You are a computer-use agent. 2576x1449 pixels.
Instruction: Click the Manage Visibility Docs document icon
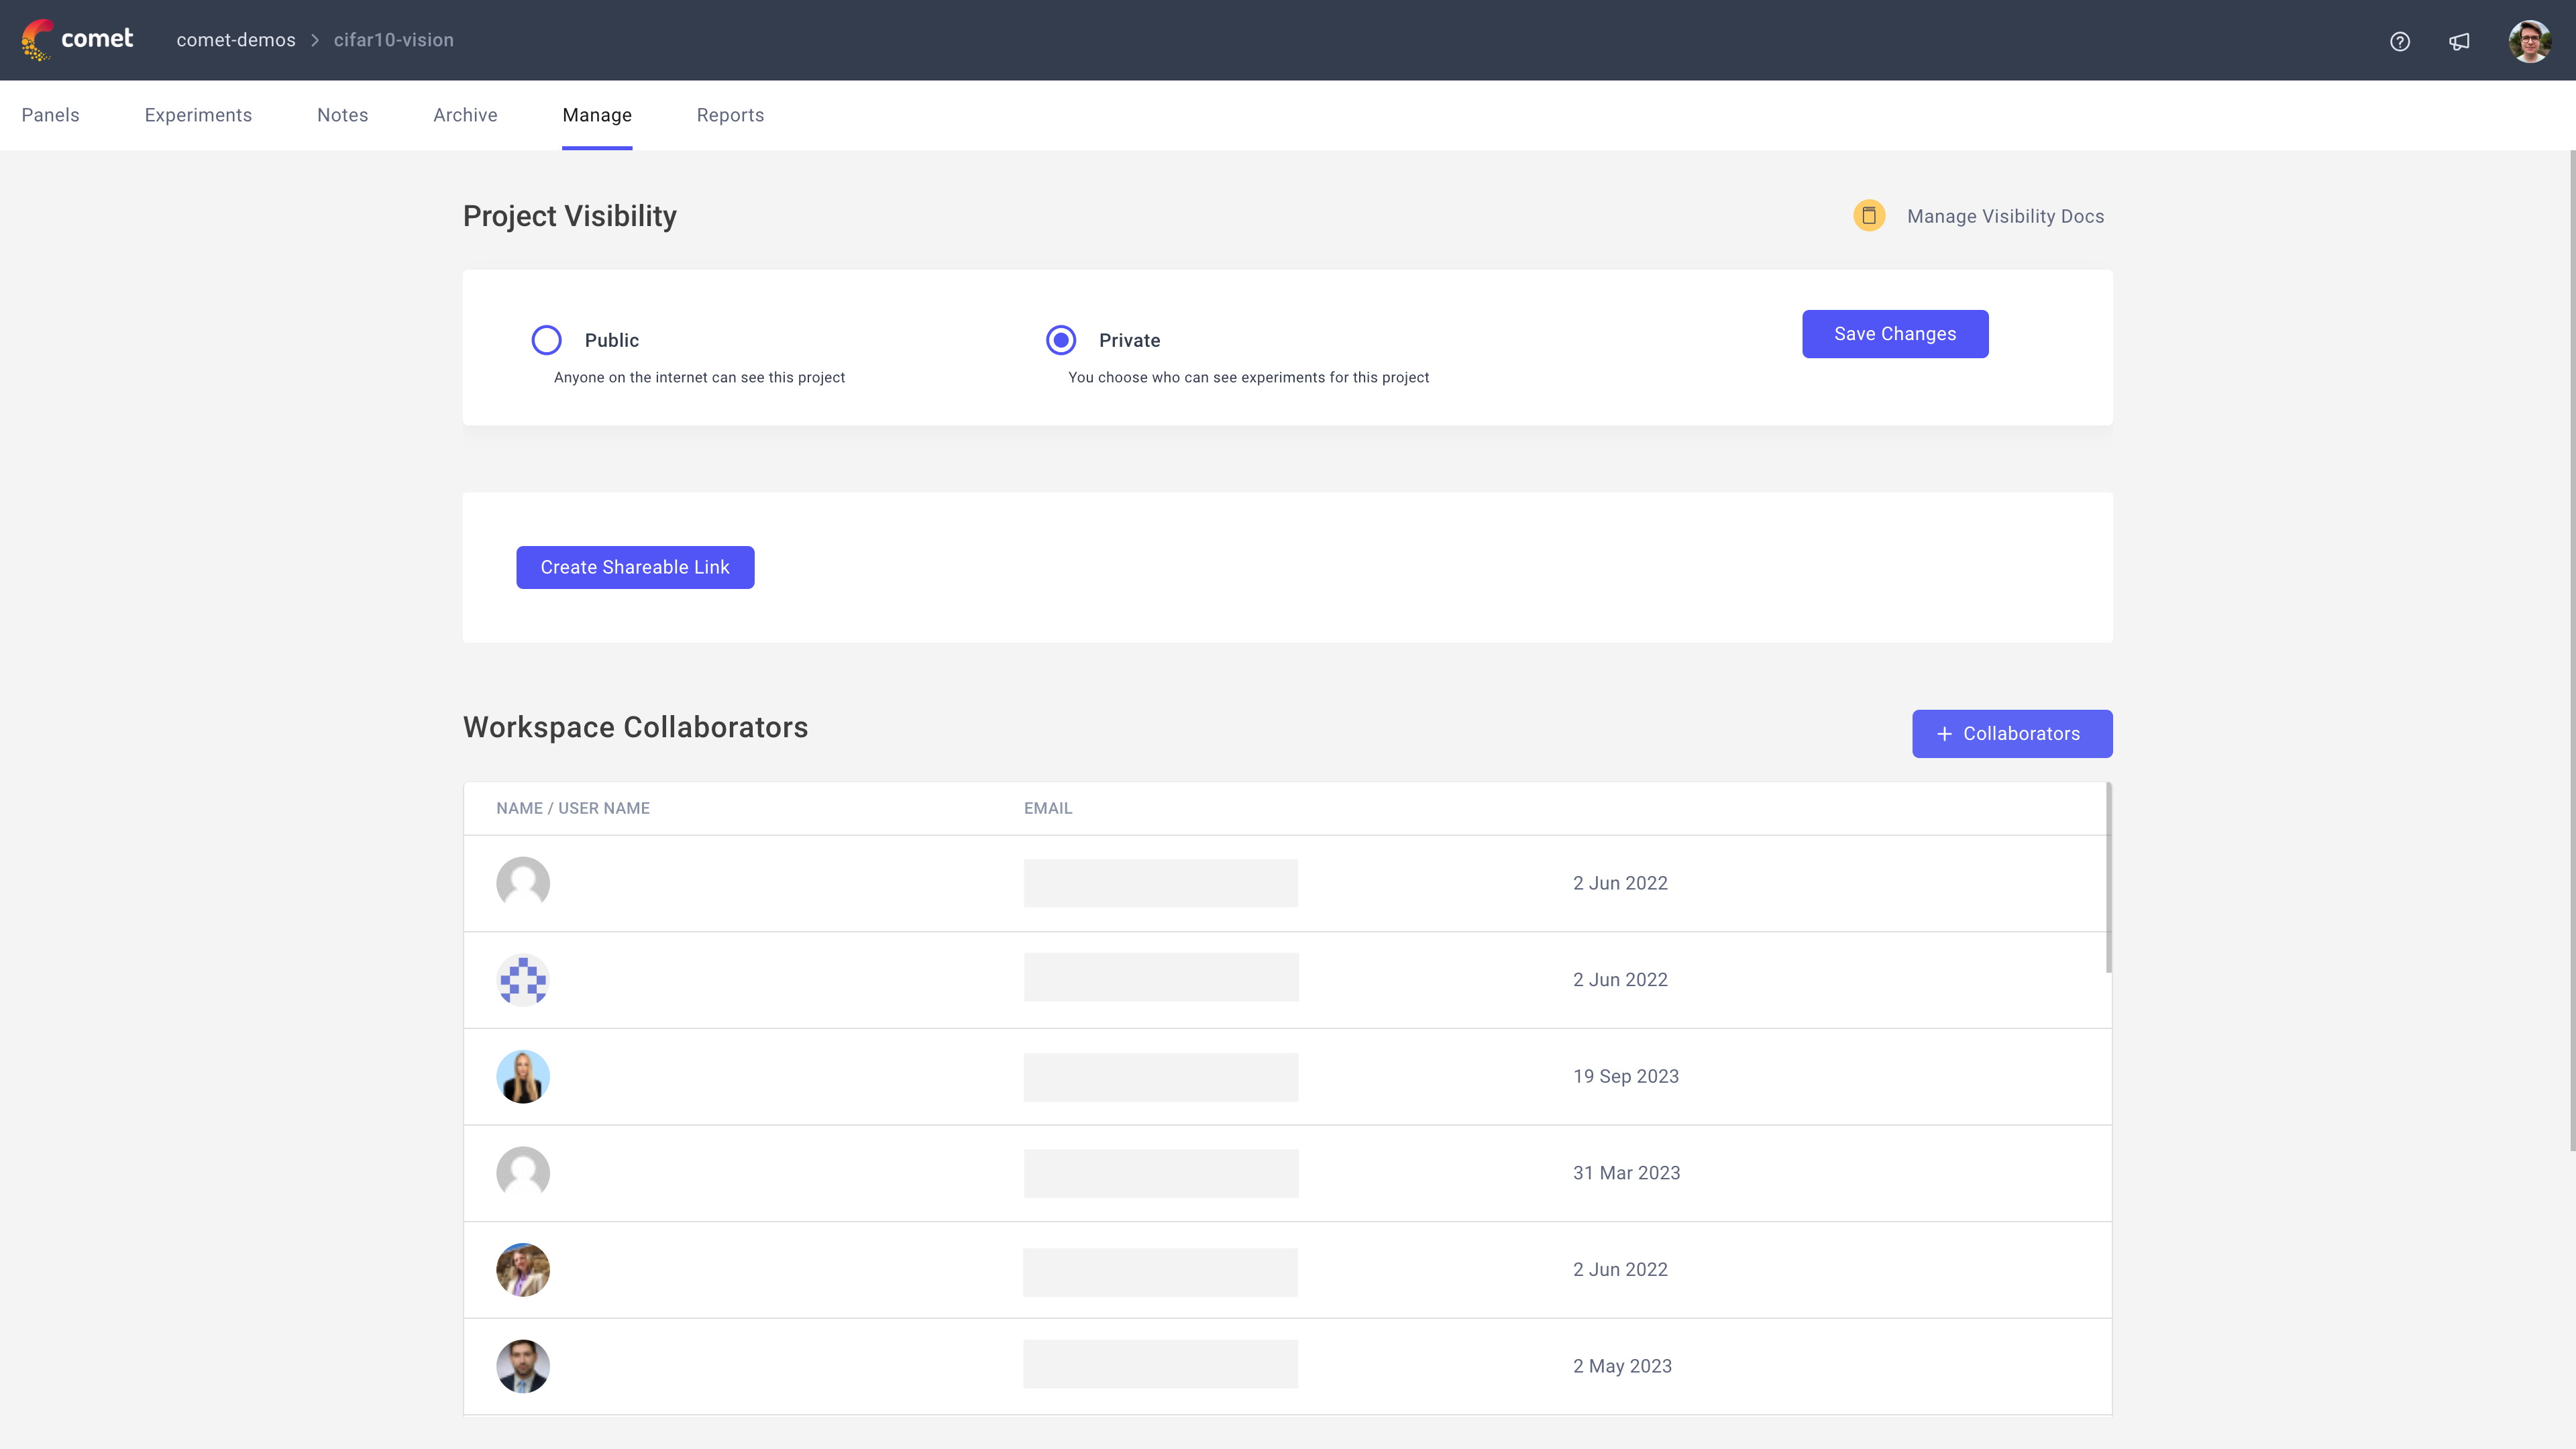tap(1869, 215)
